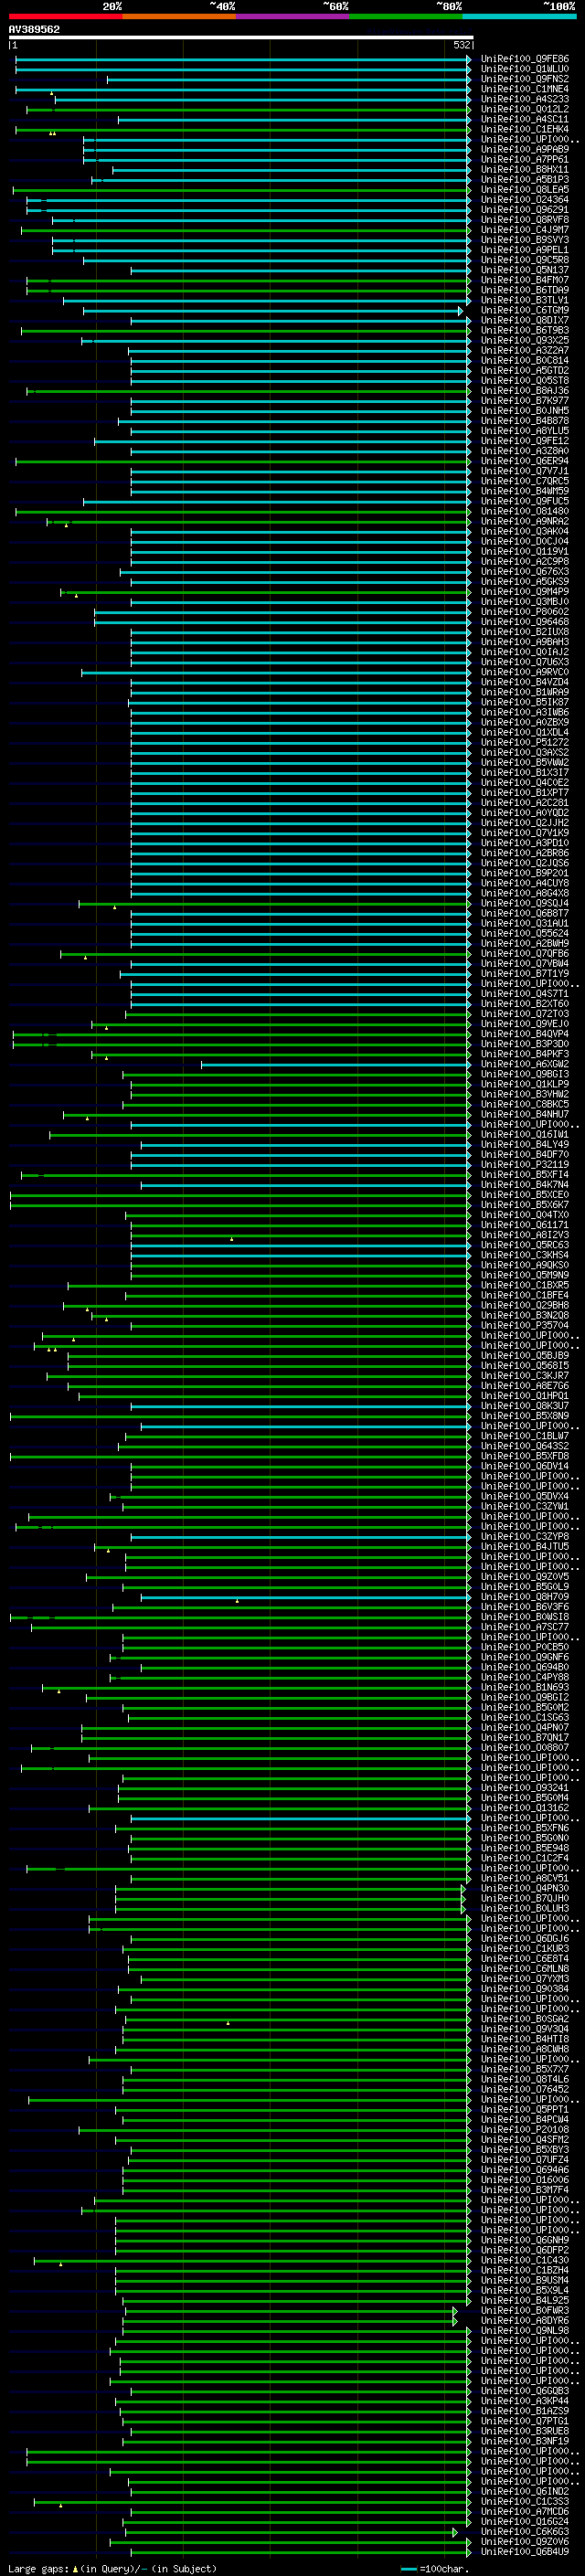Select UniRef100_B0LUH3 entry

pyautogui.click(x=524, y=1909)
